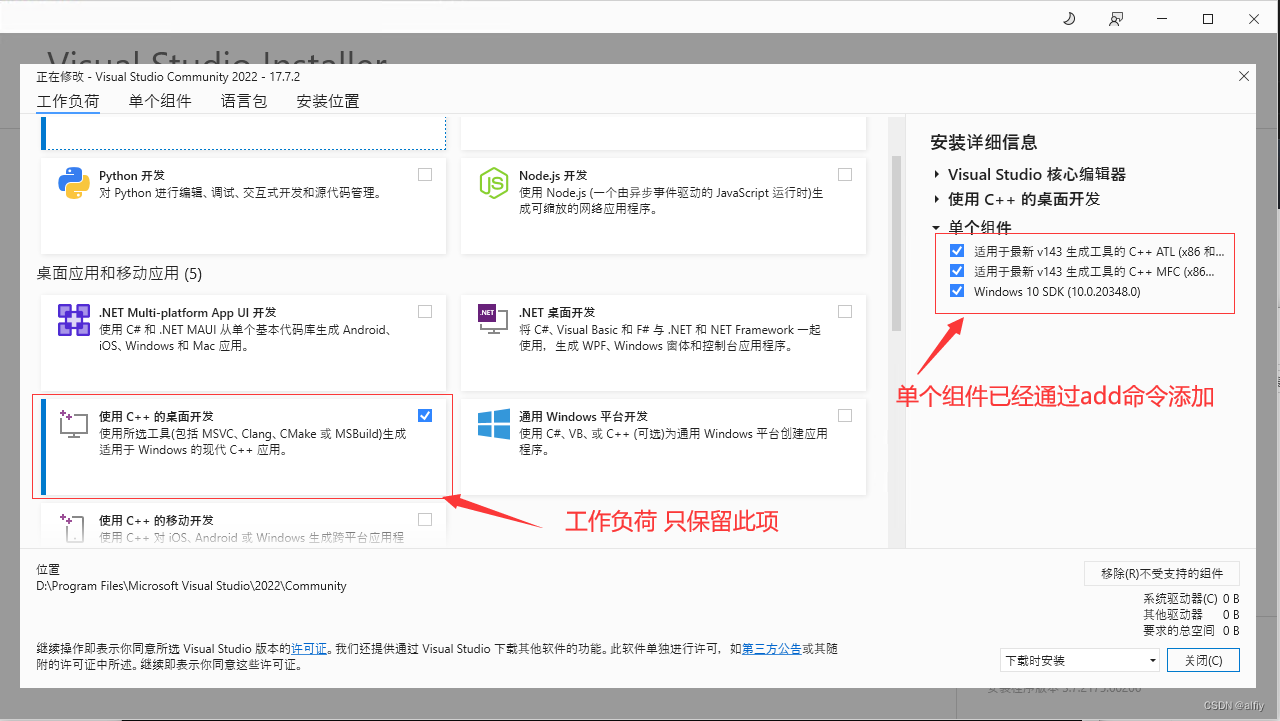The image size is (1280, 721).
Task: Check the 使用 C++ 的移动开发 checkbox
Action: [425, 519]
